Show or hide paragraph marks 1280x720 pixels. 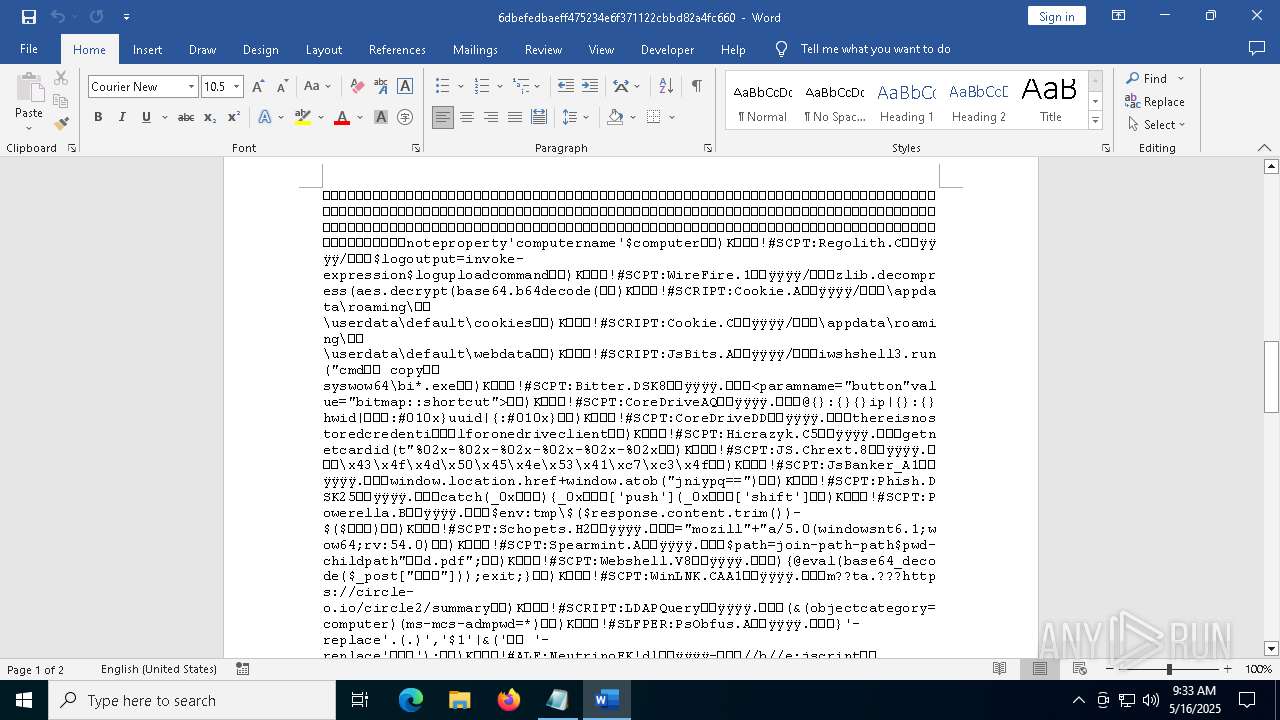pos(696,87)
